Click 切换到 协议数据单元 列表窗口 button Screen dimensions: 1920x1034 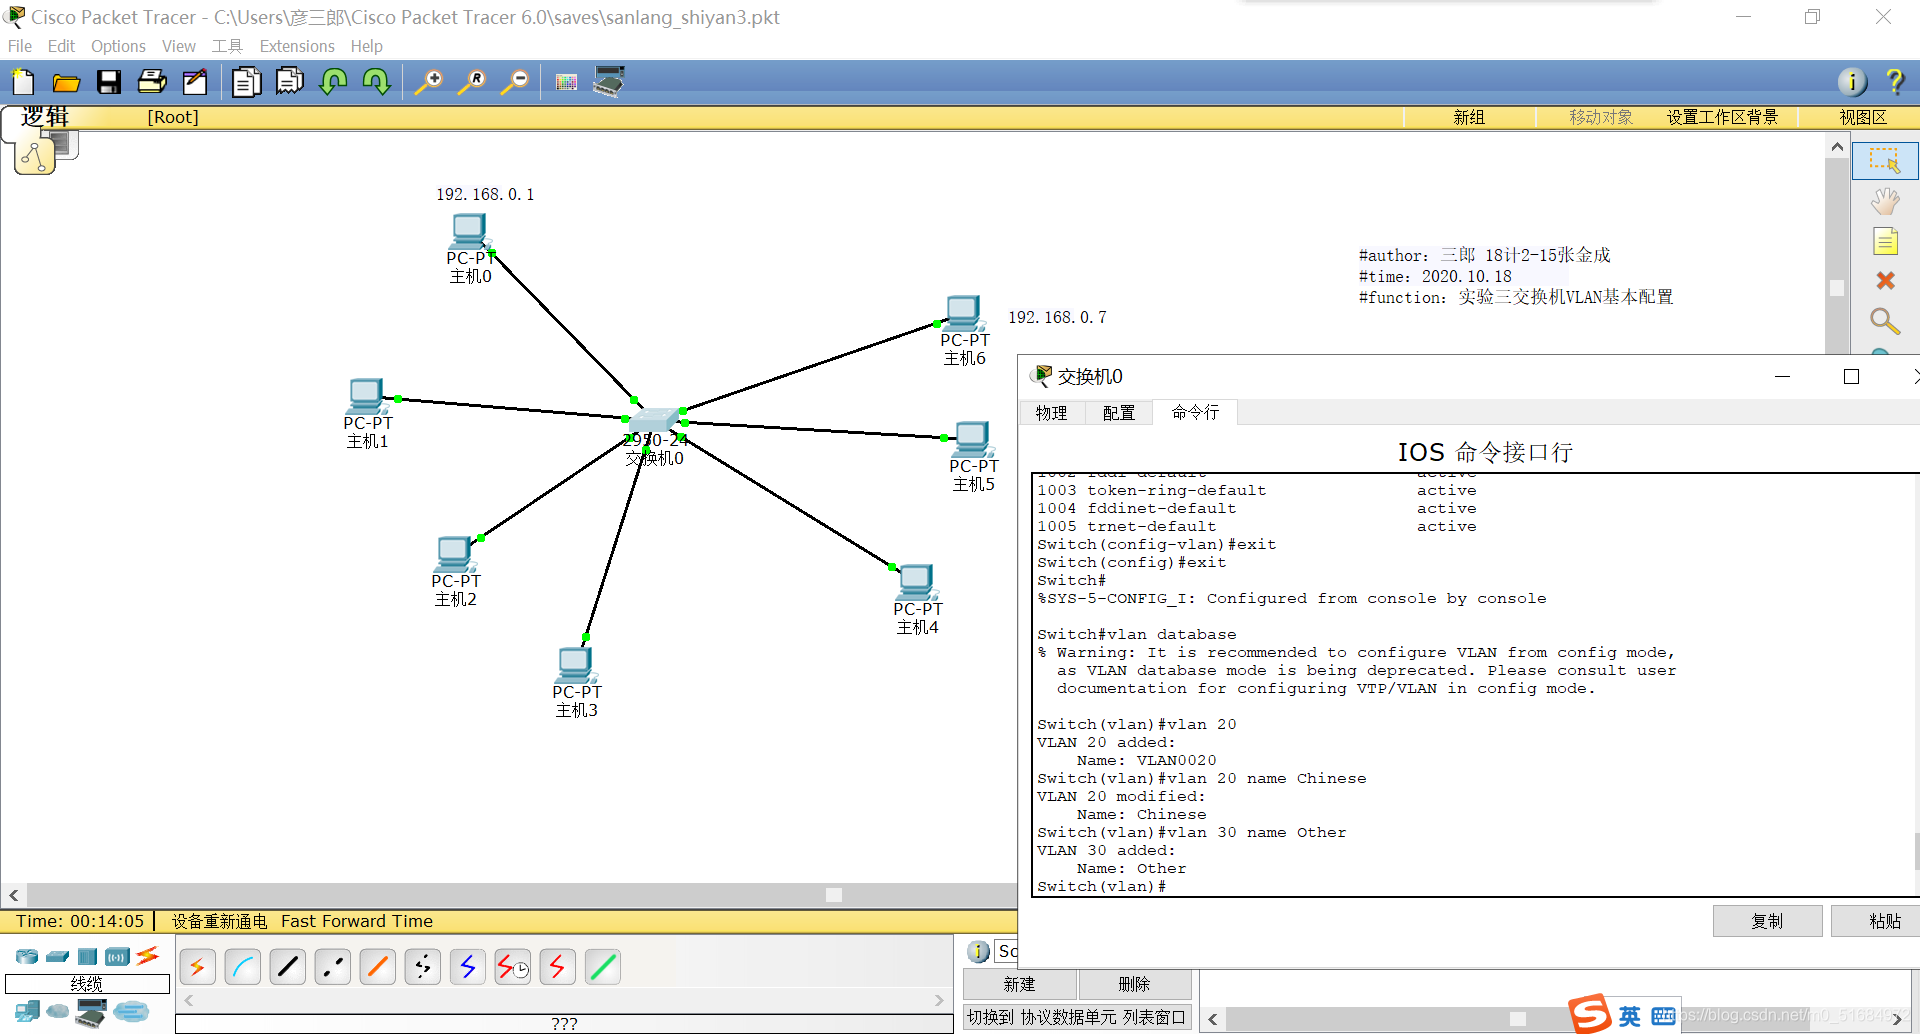[1077, 1017]
